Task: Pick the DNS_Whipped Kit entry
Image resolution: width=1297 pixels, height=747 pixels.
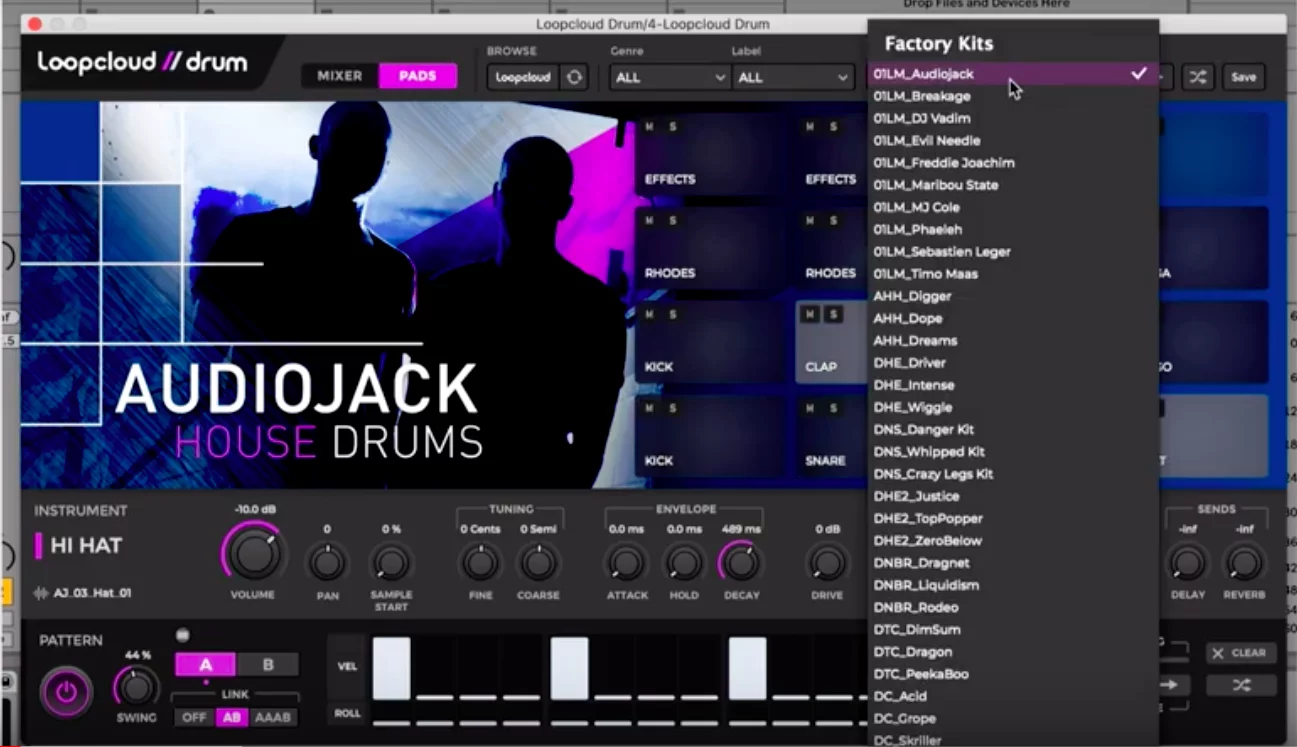Action: [1013, 451]
